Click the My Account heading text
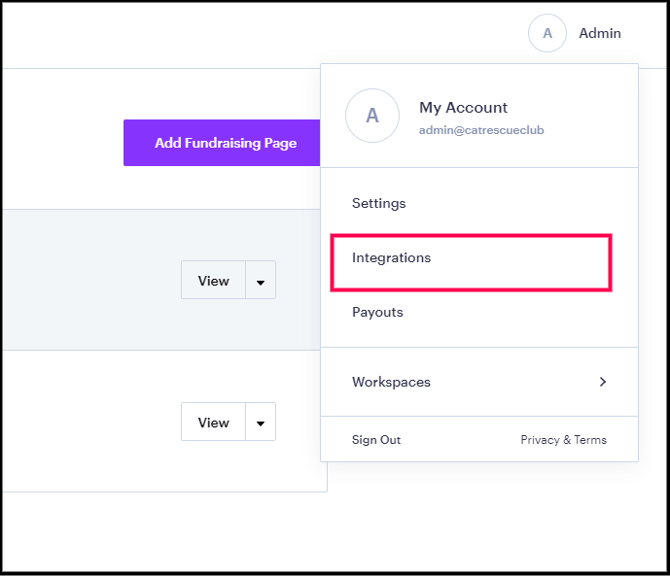Screen dimensions: 670x576 click(463, 108)
